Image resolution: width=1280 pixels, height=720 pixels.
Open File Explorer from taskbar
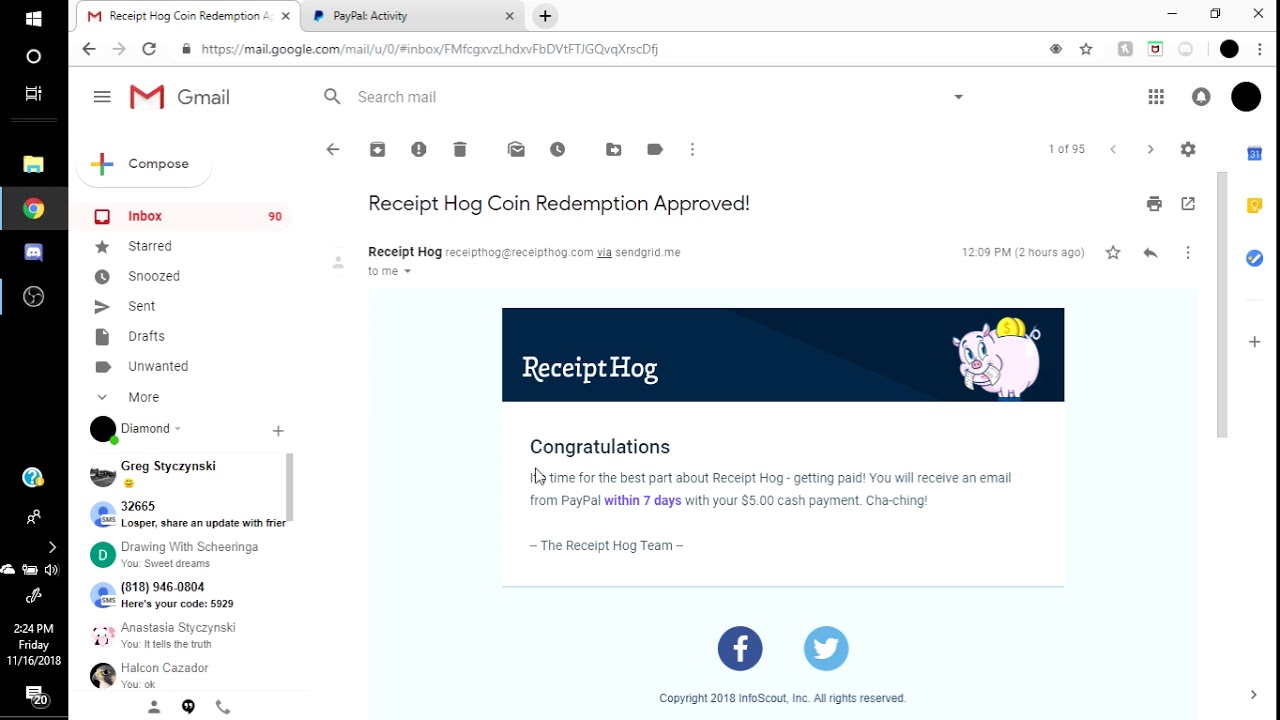coord(33,164)
